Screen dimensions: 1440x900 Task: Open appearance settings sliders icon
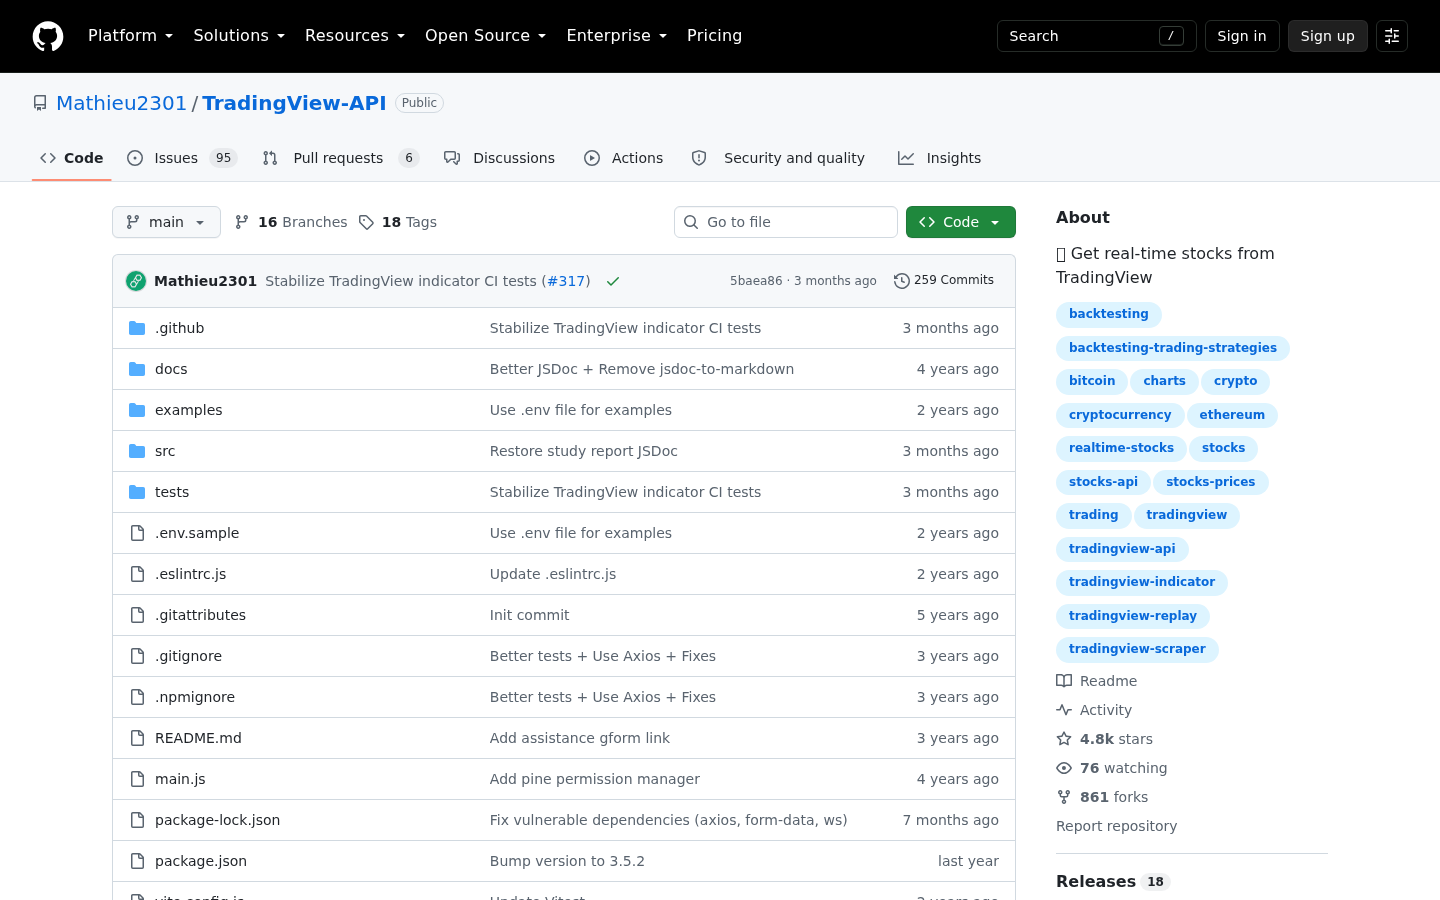coord(1392,36)
